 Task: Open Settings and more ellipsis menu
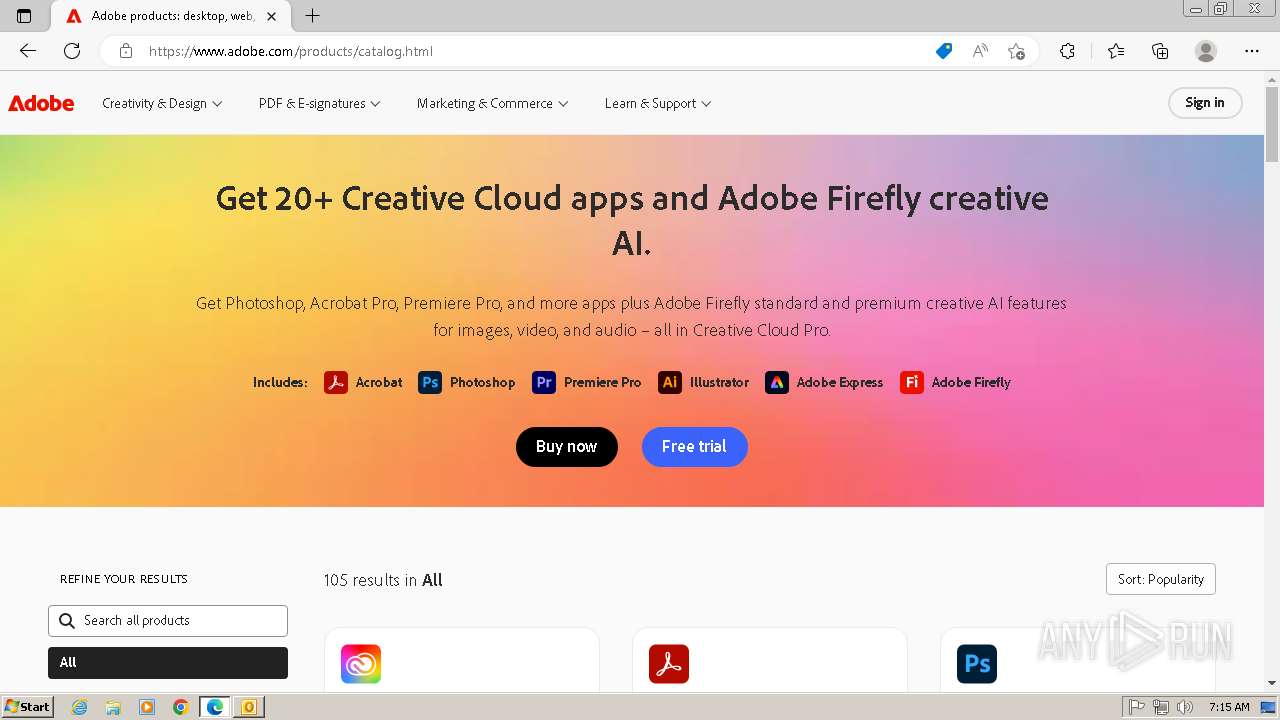(1252, 51)
